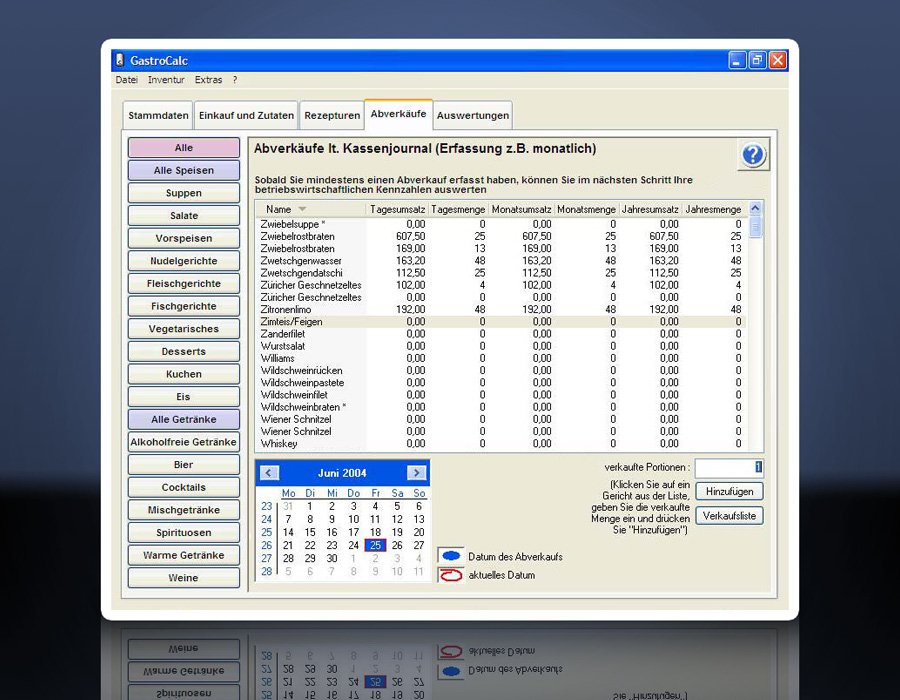Switch to the Stammdaten tab
Image resolution: width=900 pixels, height=700 pixels.
[158, 115]
